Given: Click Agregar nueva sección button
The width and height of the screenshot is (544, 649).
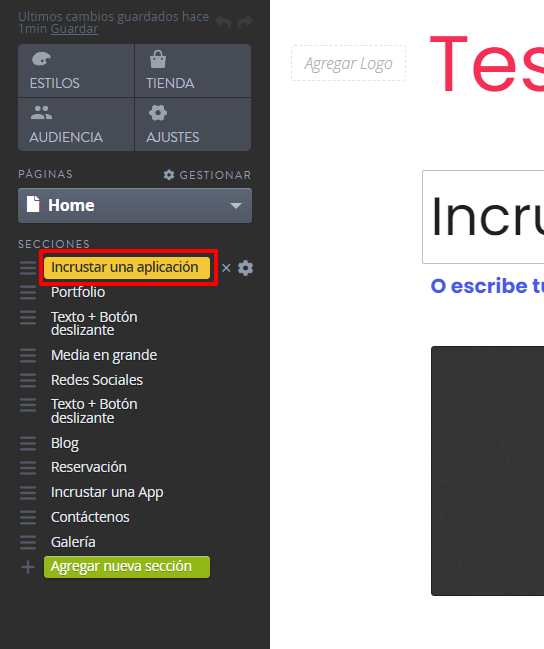Looking at the screenshot, I should point(127,567).
